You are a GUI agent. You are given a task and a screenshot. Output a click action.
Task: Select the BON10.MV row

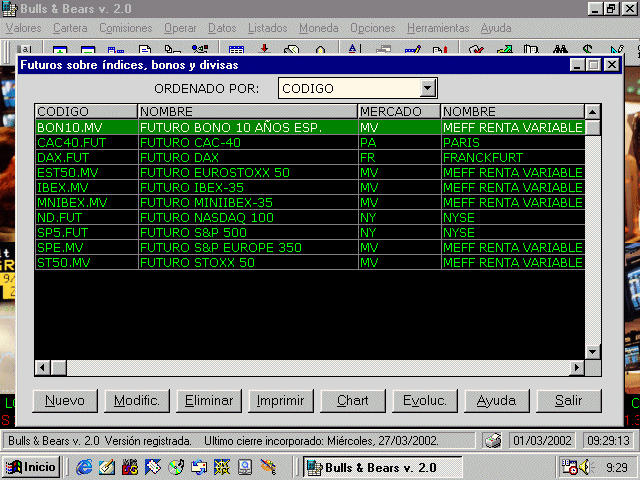(x=310, y=128)
